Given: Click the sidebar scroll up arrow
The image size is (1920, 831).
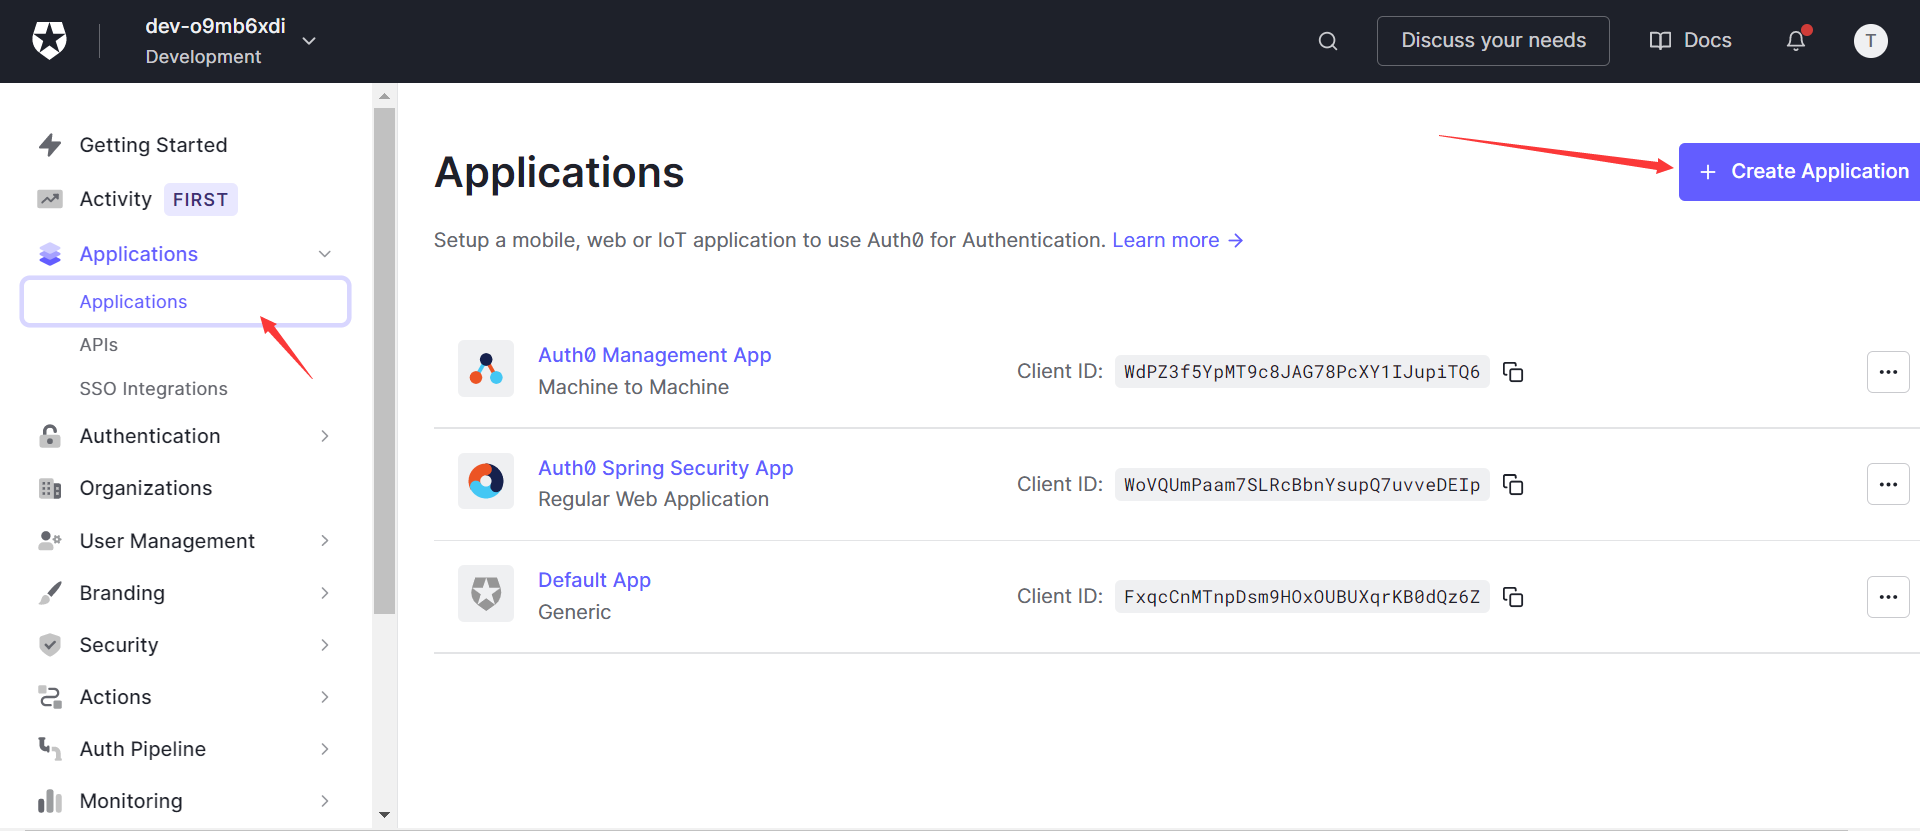Looking at the screenshot, I should pos(384,97).
